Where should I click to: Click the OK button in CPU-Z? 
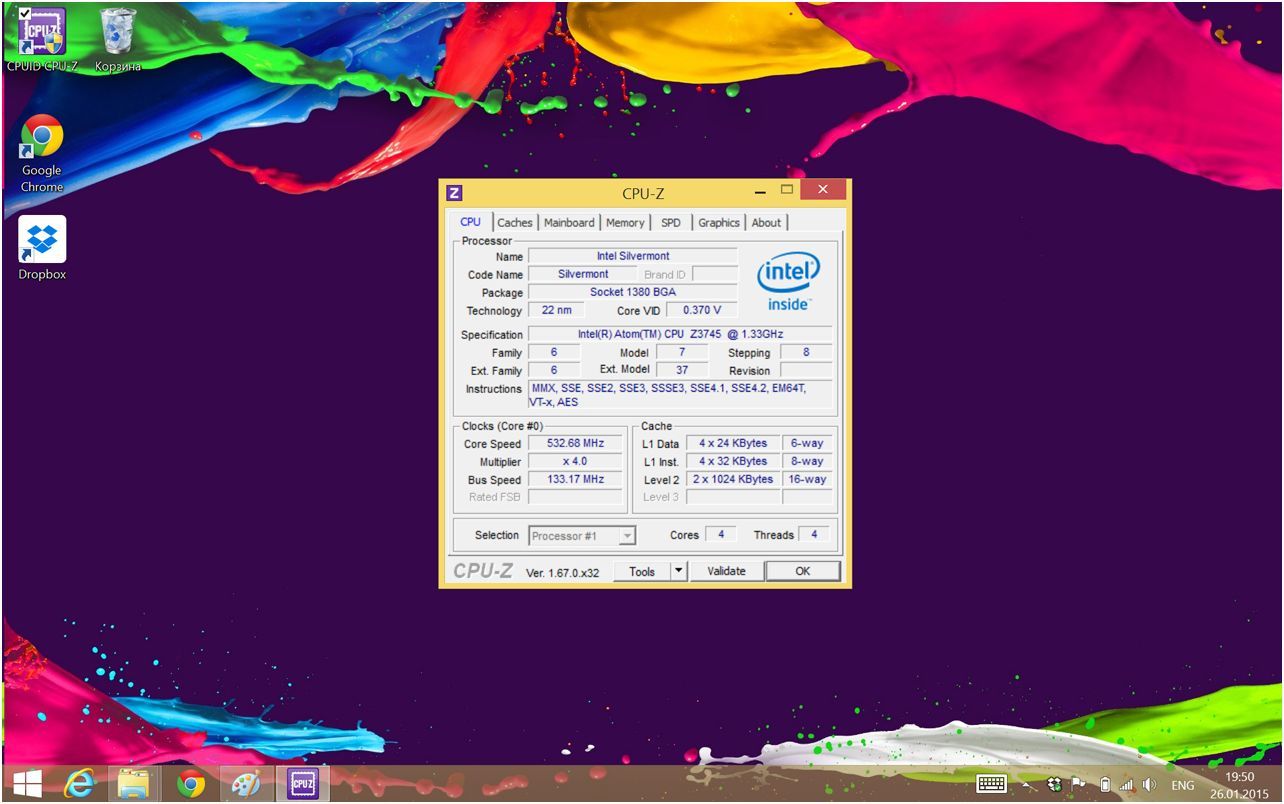[802, 571]
